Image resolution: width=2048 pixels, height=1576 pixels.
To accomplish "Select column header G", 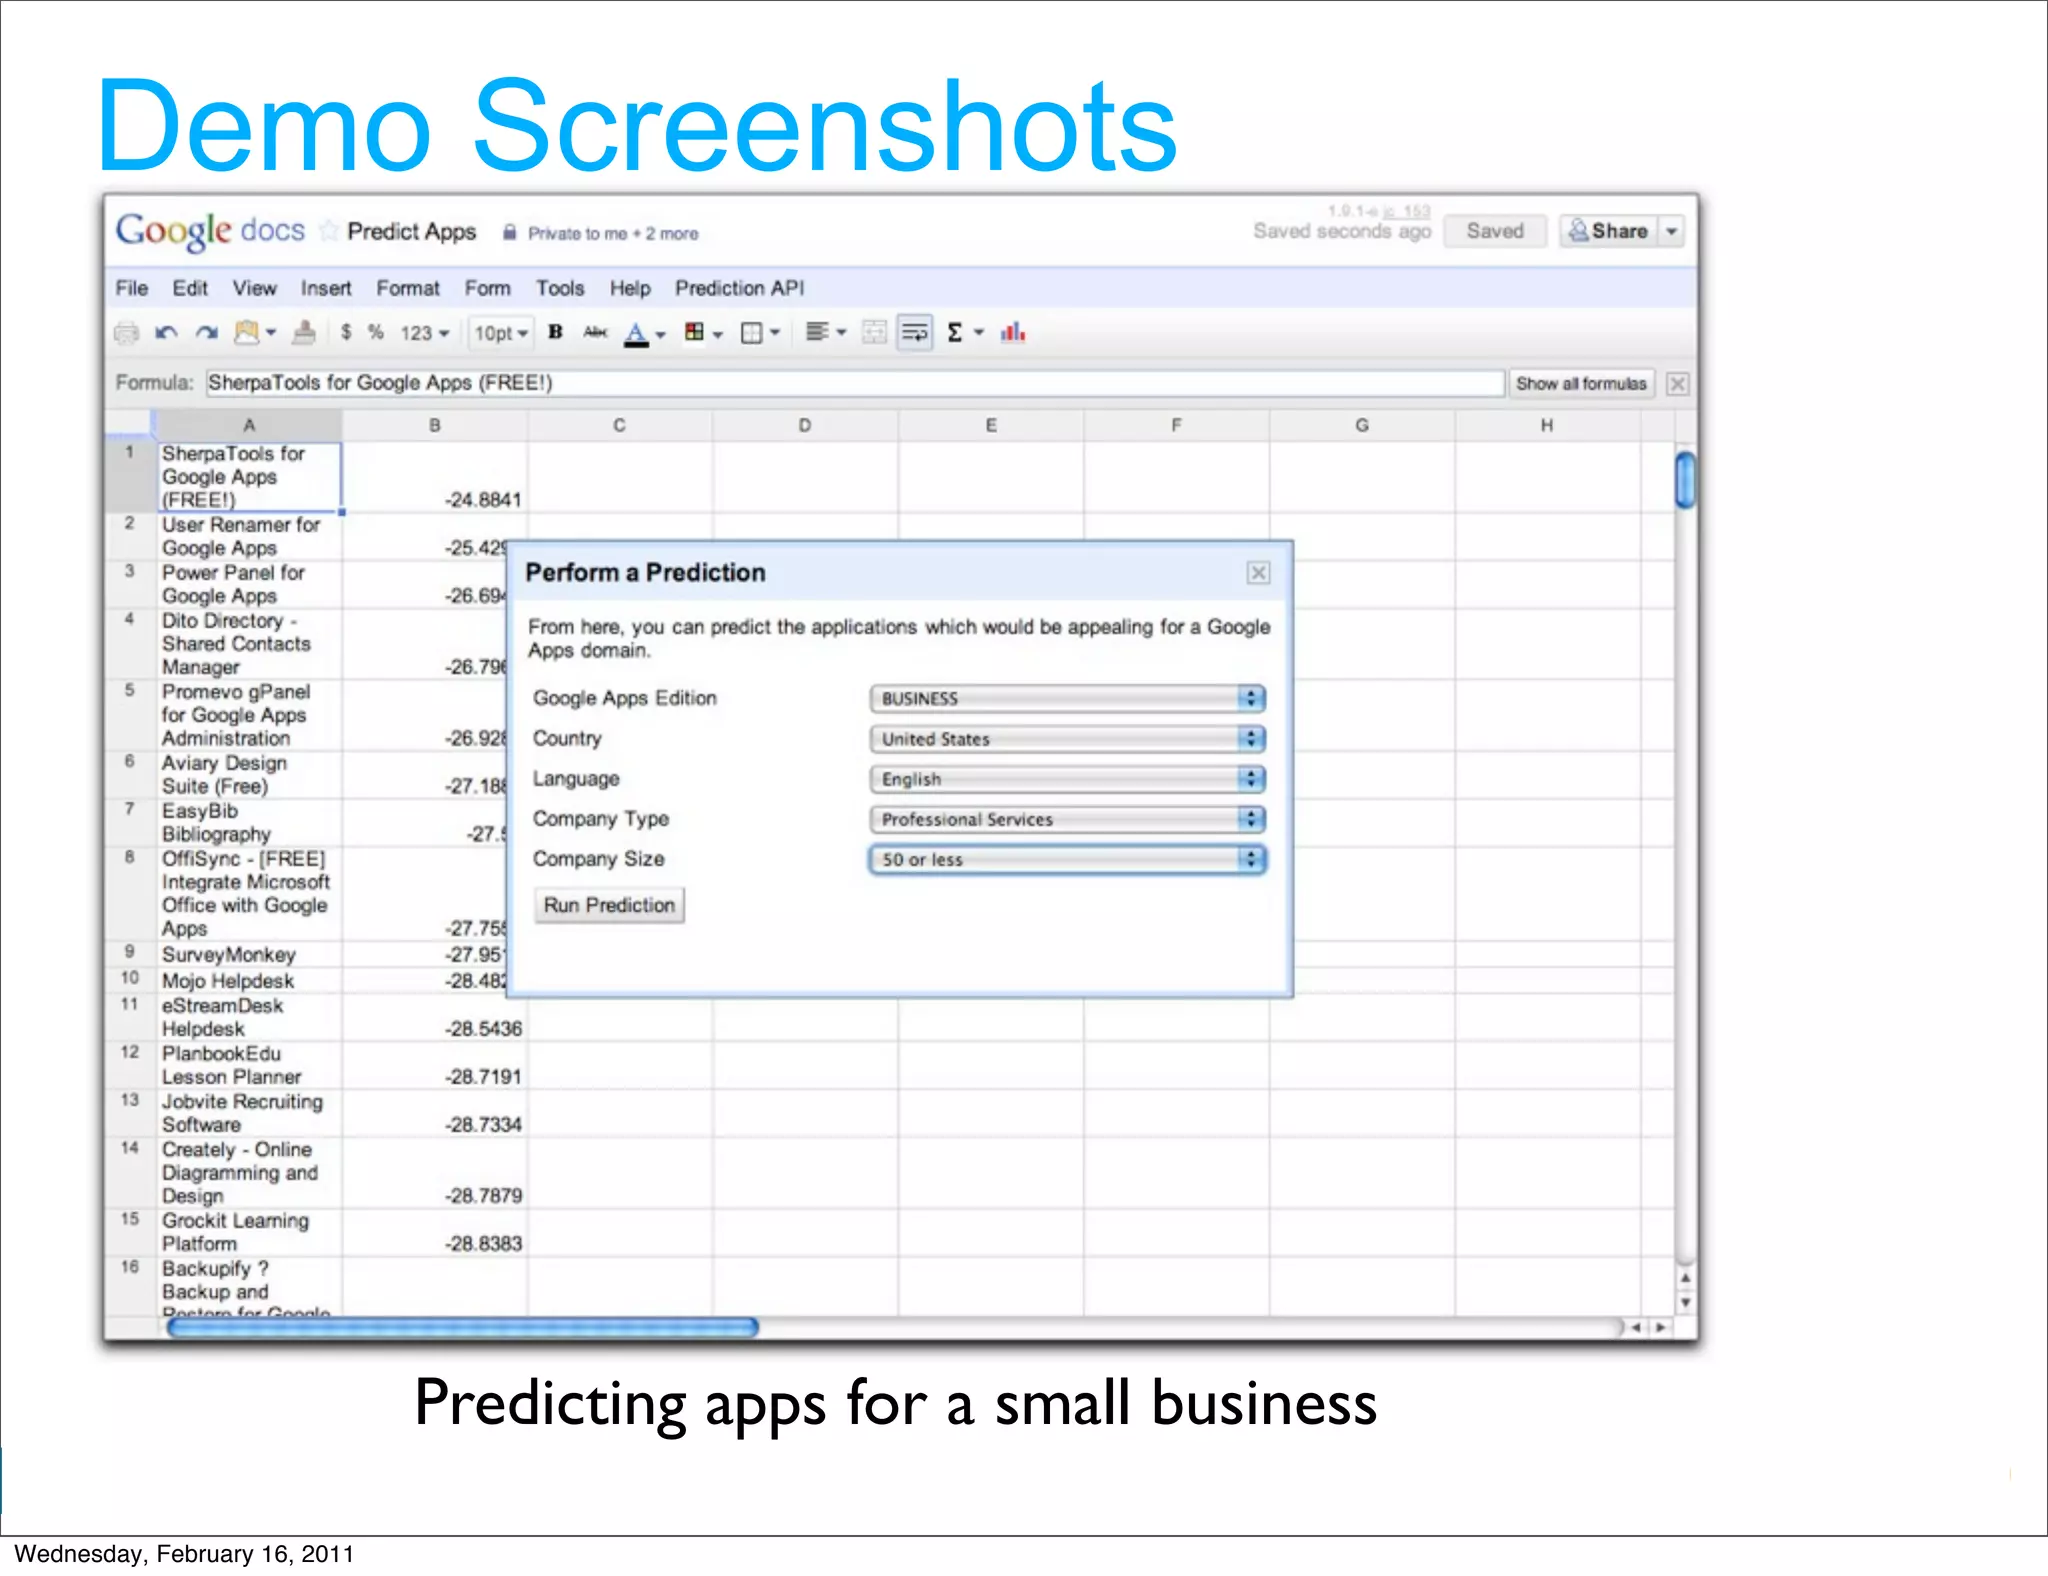I will [x=1362, y=425].
